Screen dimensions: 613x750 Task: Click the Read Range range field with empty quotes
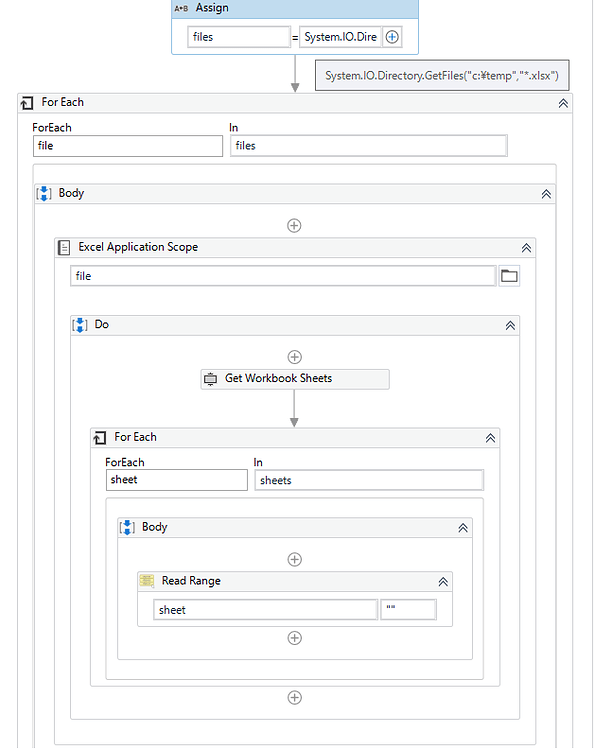coord(408,610)
